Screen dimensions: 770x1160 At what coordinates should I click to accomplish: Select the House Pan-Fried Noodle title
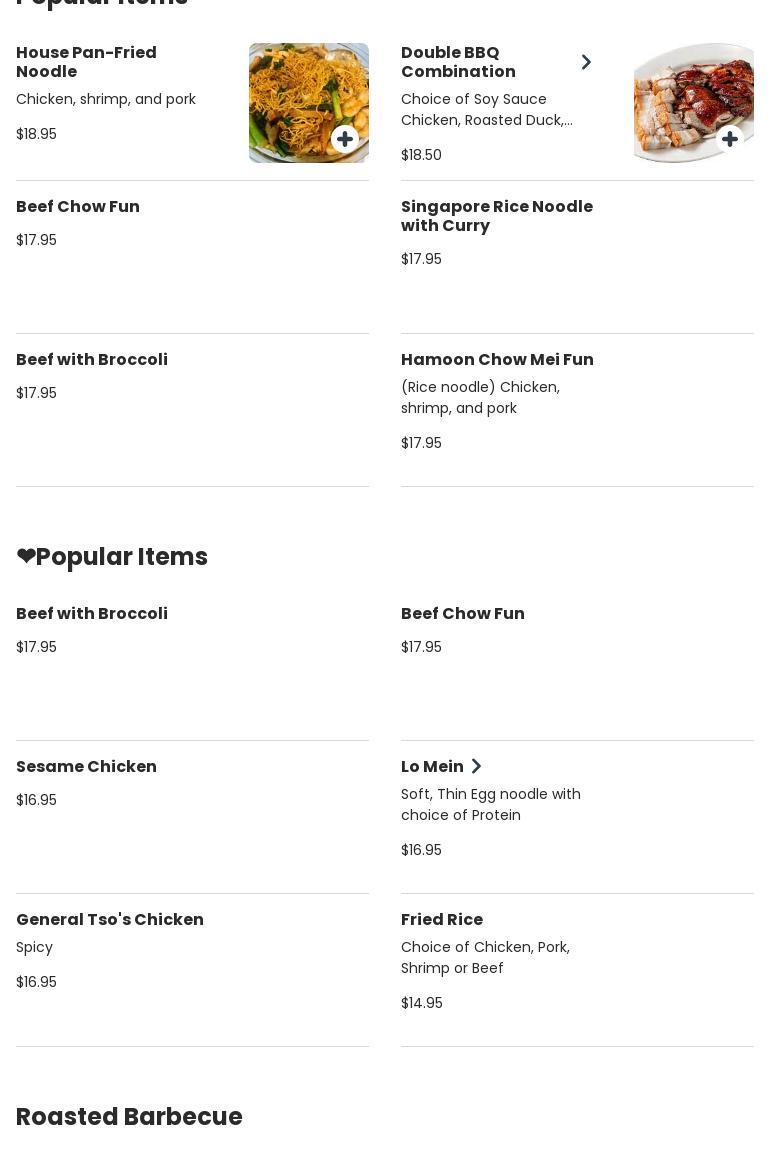point(86,62)
